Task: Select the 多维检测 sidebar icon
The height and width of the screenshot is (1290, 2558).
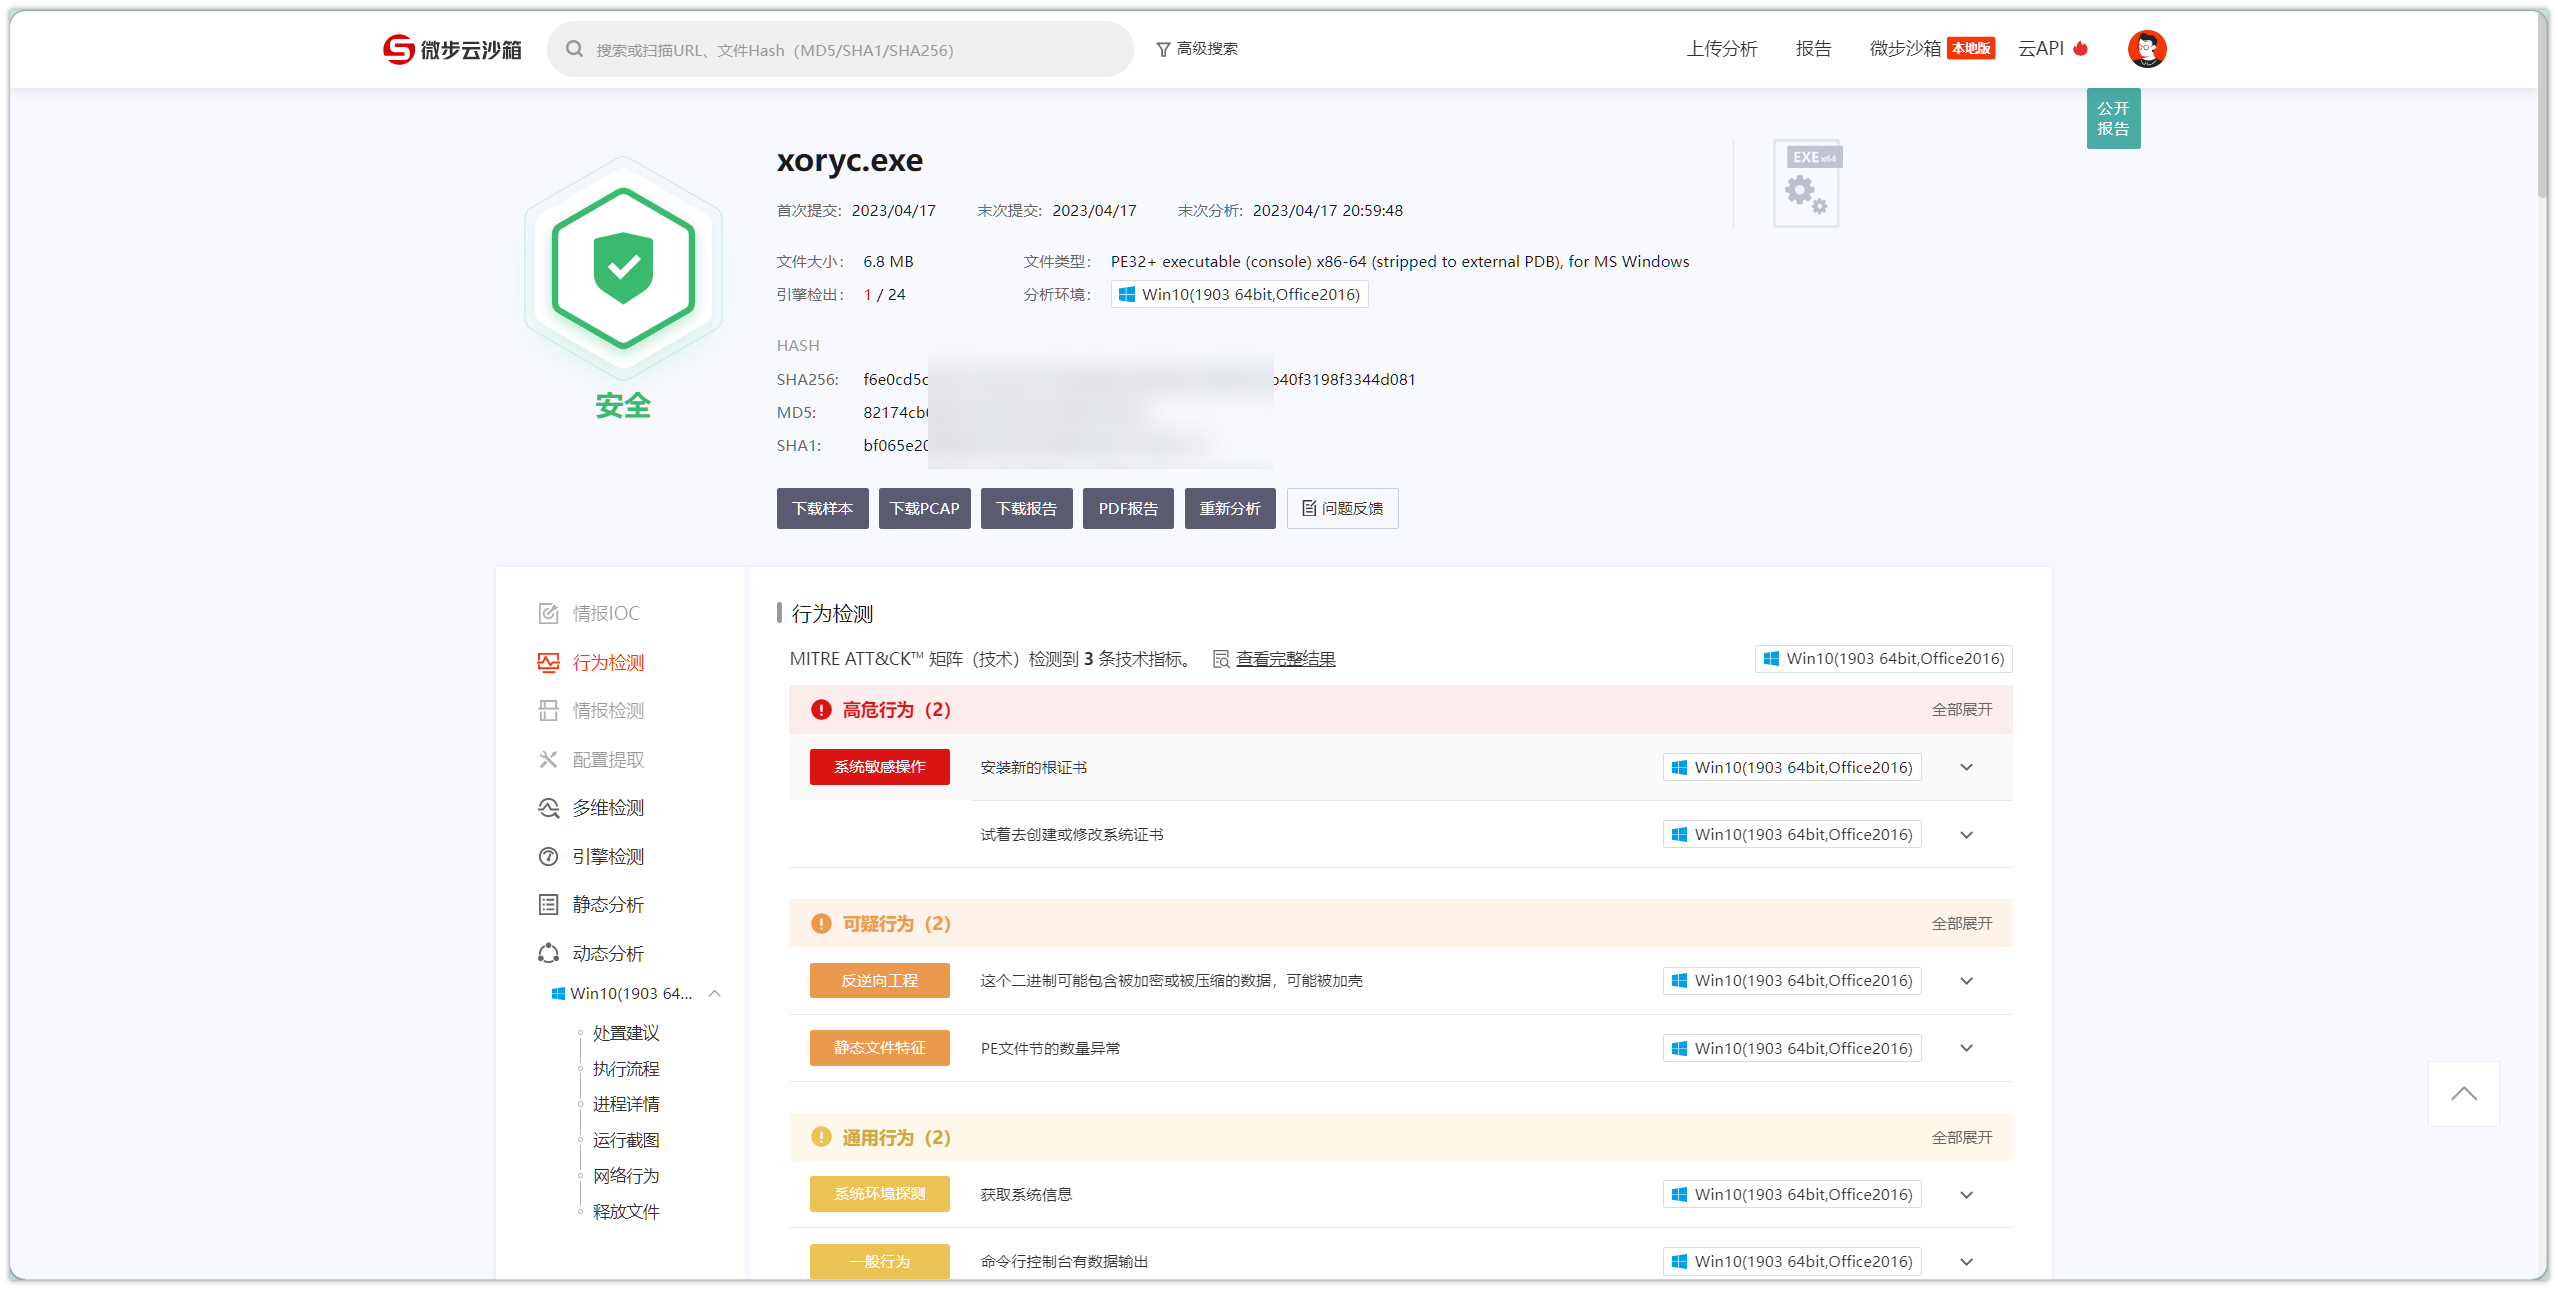Action: (x=548, y=808)
